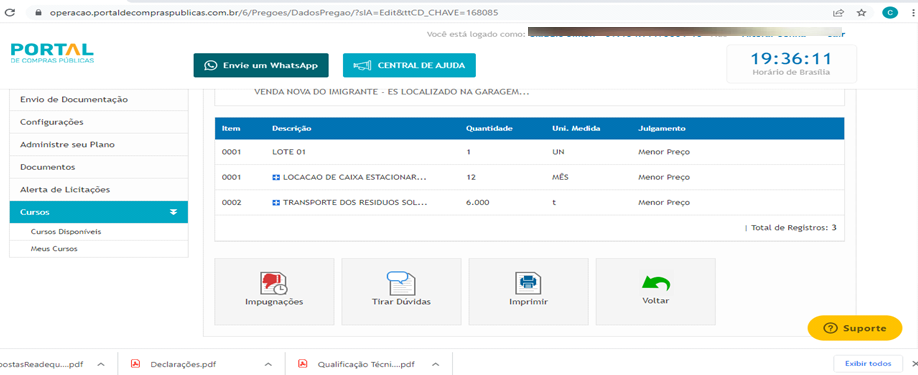Click the LOTE 01 description cell

coord(289,152)
